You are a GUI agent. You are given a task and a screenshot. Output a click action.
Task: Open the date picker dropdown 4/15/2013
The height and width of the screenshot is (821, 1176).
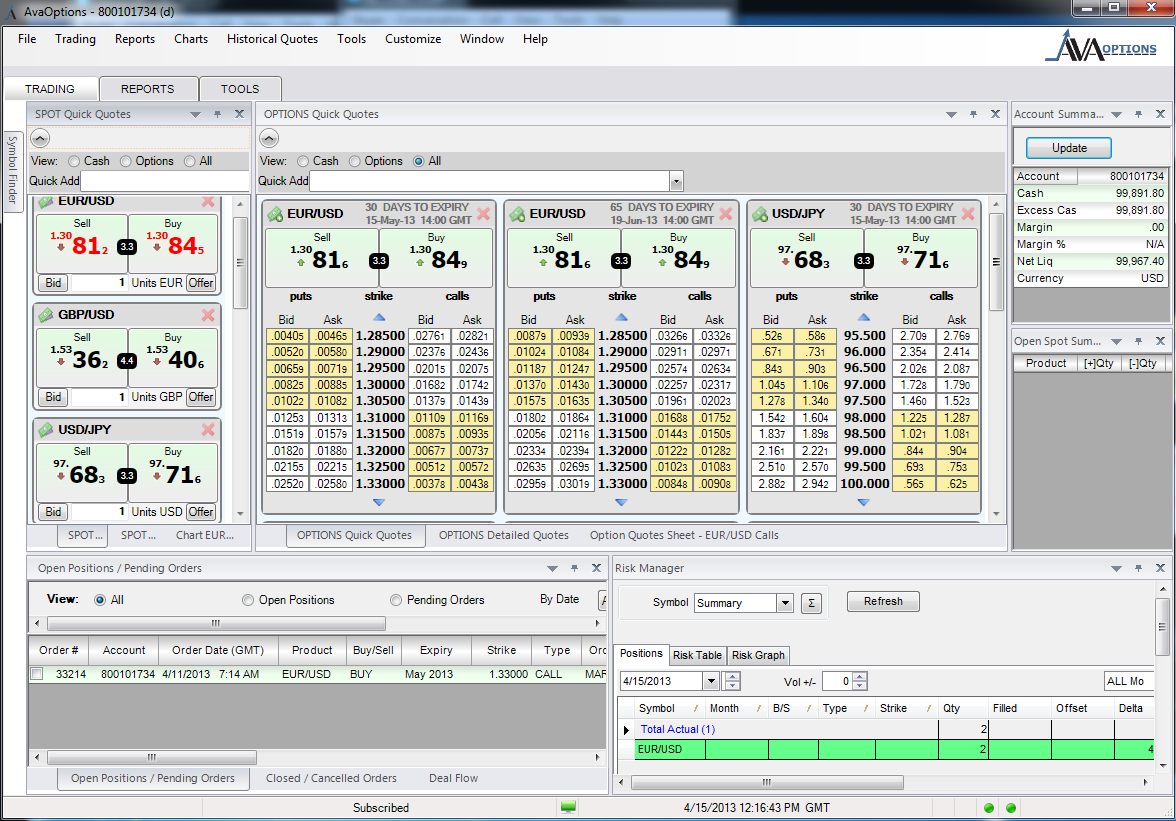(x=711, y=681)
